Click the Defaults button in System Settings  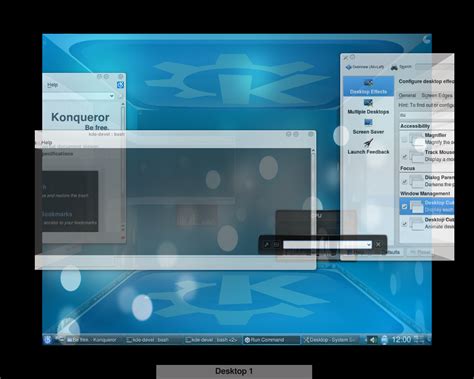391,252
